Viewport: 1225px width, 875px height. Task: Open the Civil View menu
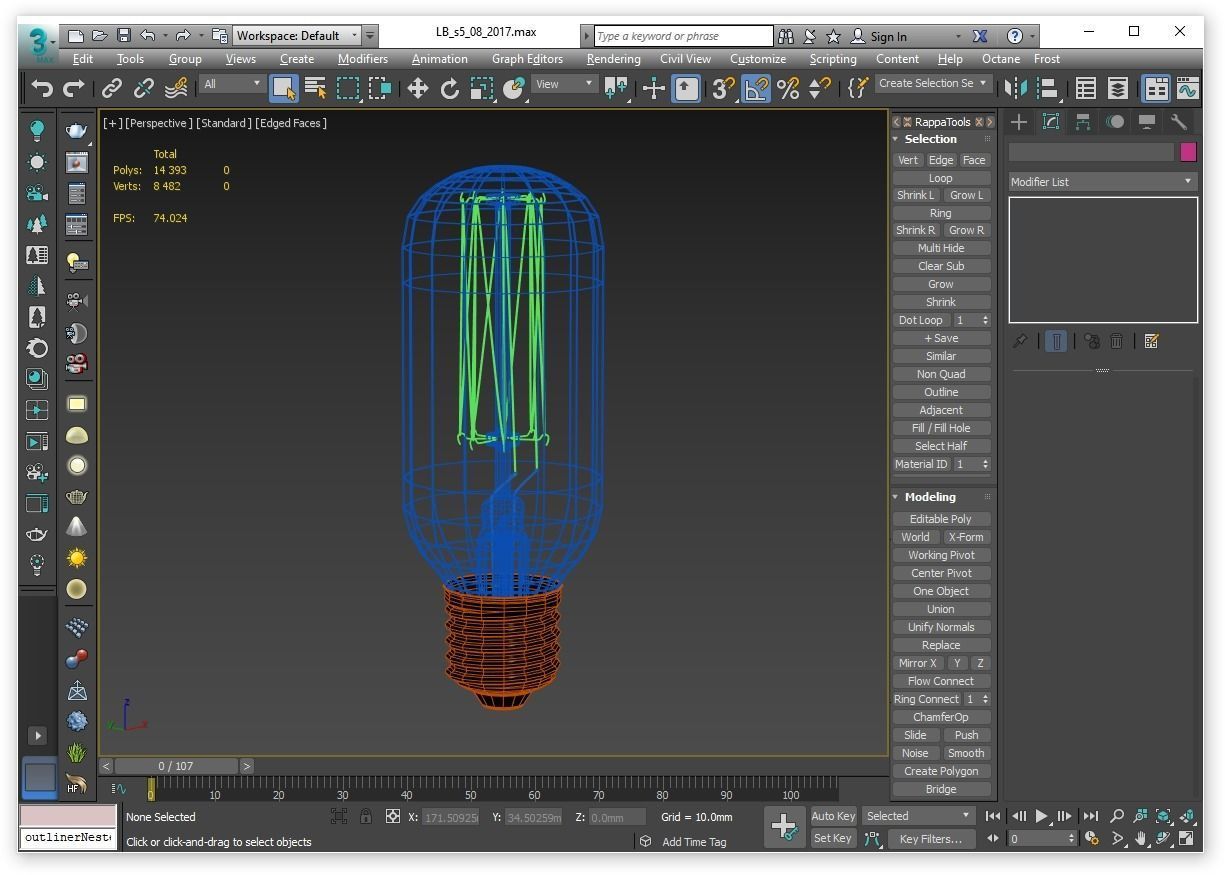click(685, 59)
